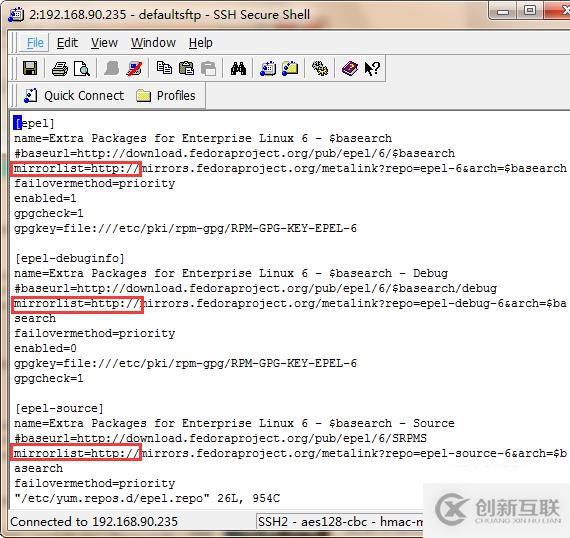Click the Disconnect toolbar icon
The height and width of the screenshot is (538, 570).
134,68
